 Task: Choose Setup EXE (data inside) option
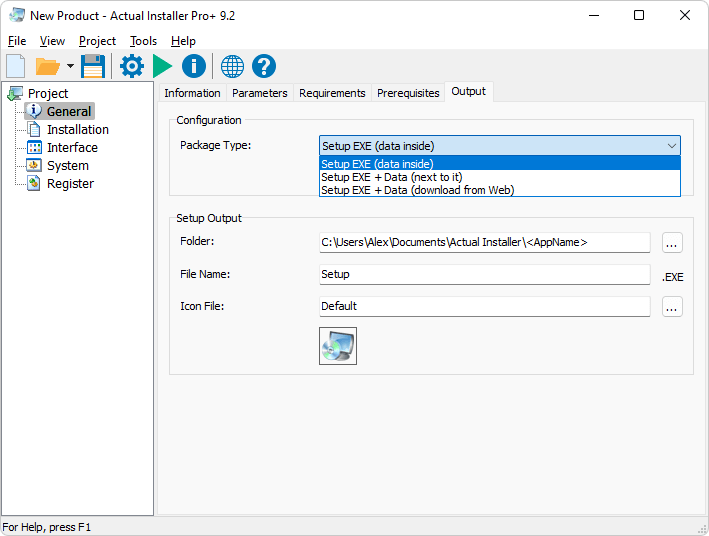coord(500,164)
